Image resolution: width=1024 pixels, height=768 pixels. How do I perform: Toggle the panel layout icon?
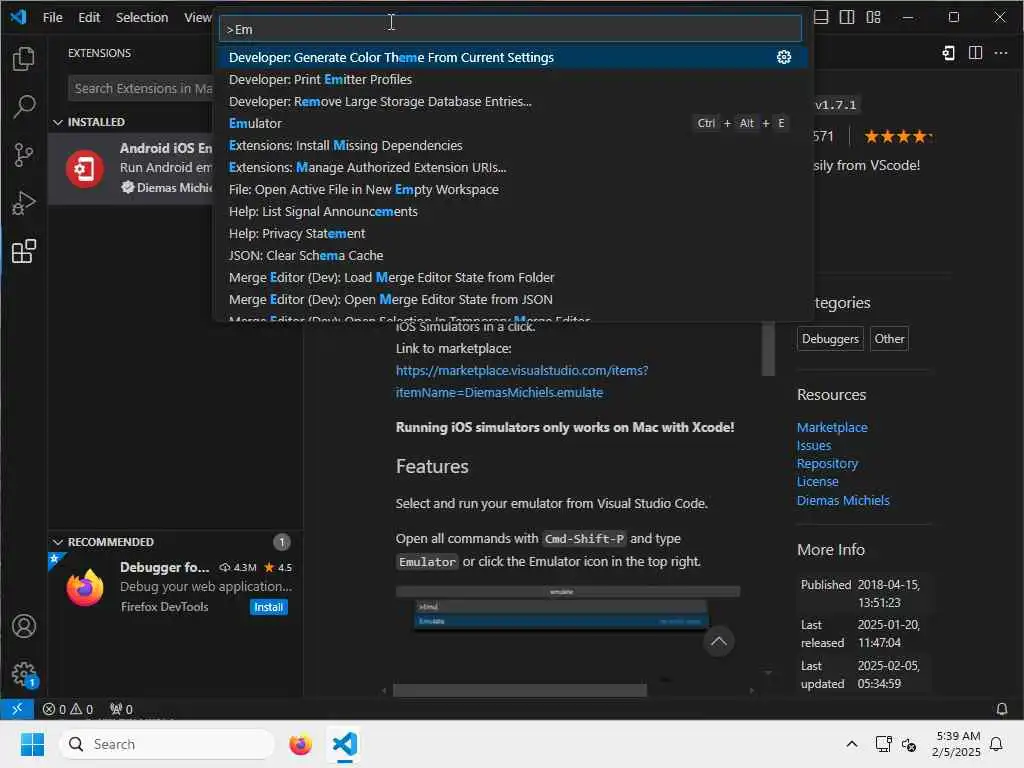point(821,18)
